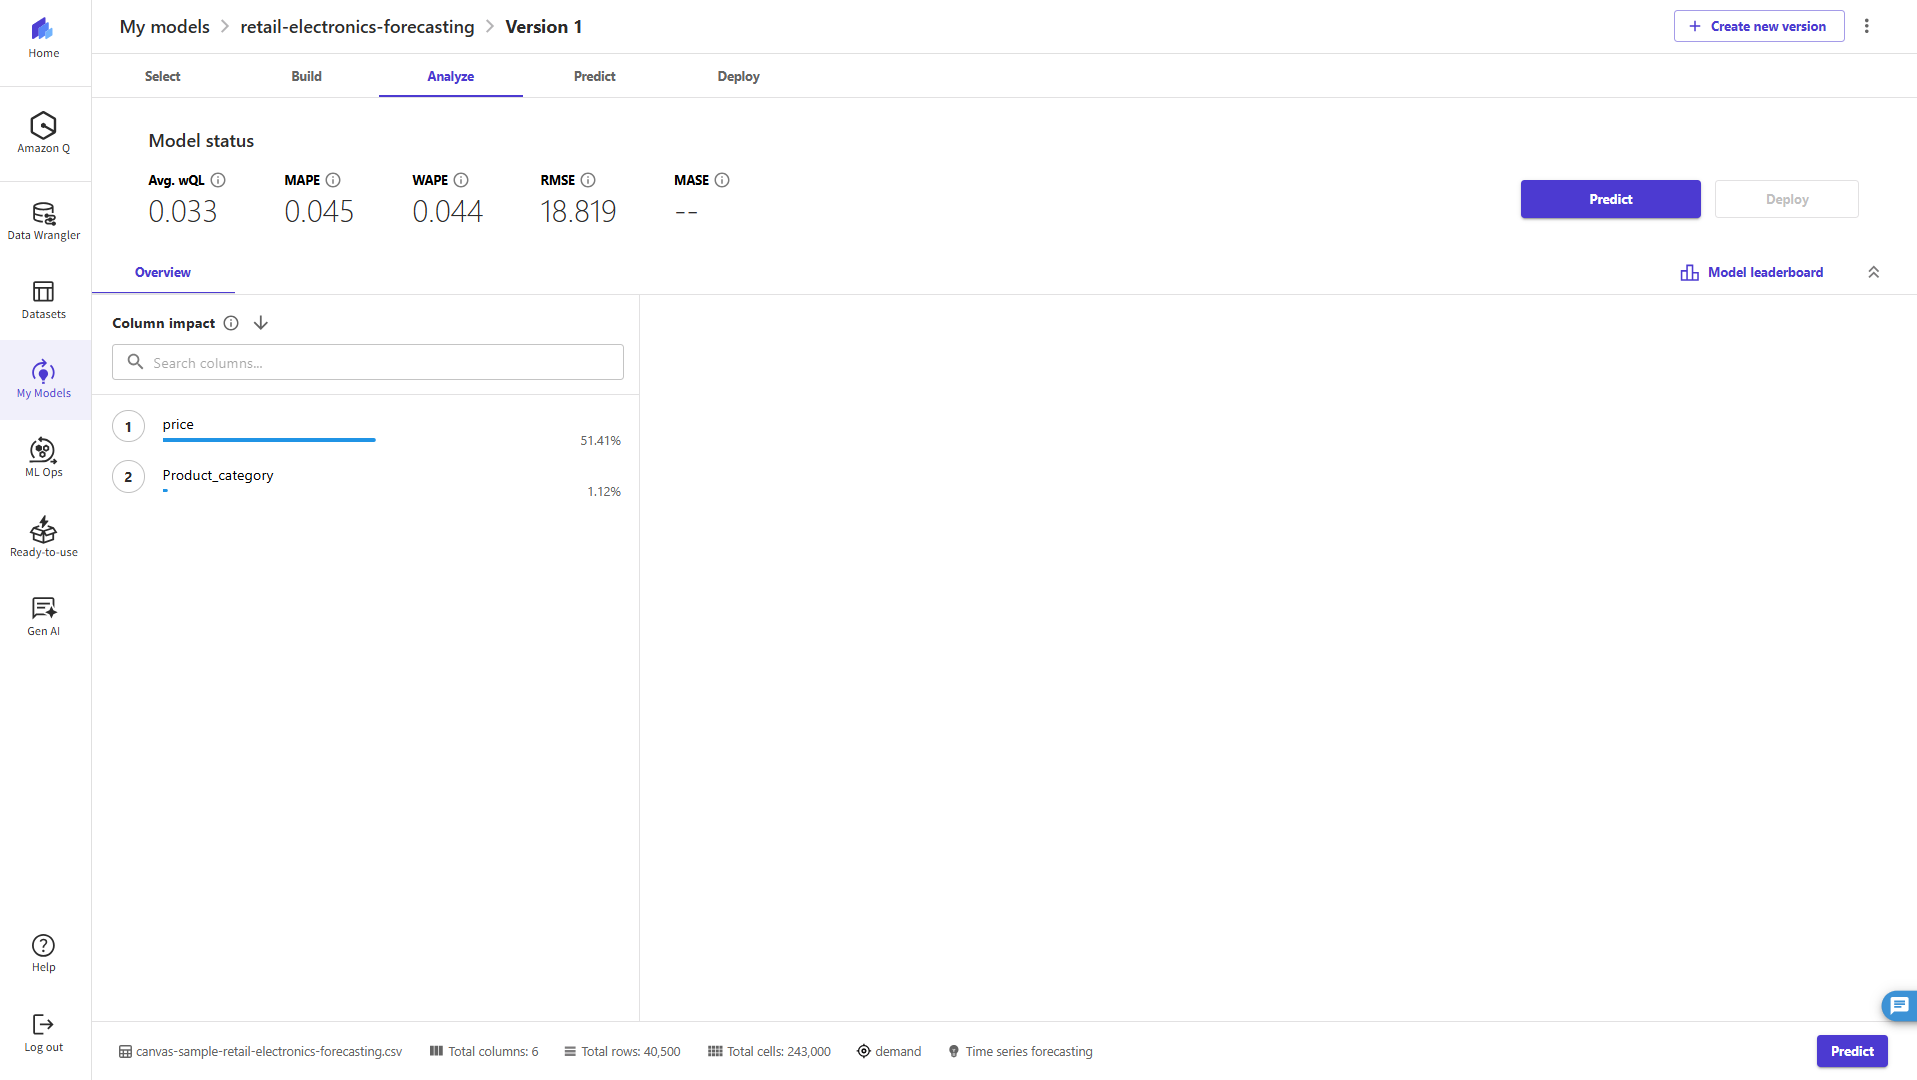This screenshot has height=1080, width=1917.
Task: Show the MASE metric explanation
Action: [x=721, y=180]
